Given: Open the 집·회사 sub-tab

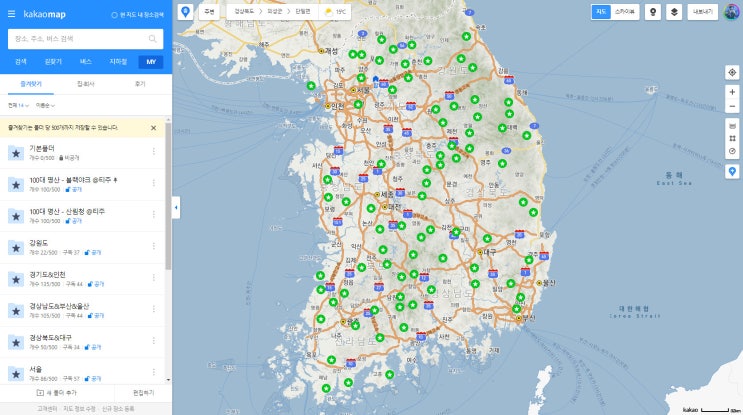Looking at the screenshot, I should pos(86,84).
